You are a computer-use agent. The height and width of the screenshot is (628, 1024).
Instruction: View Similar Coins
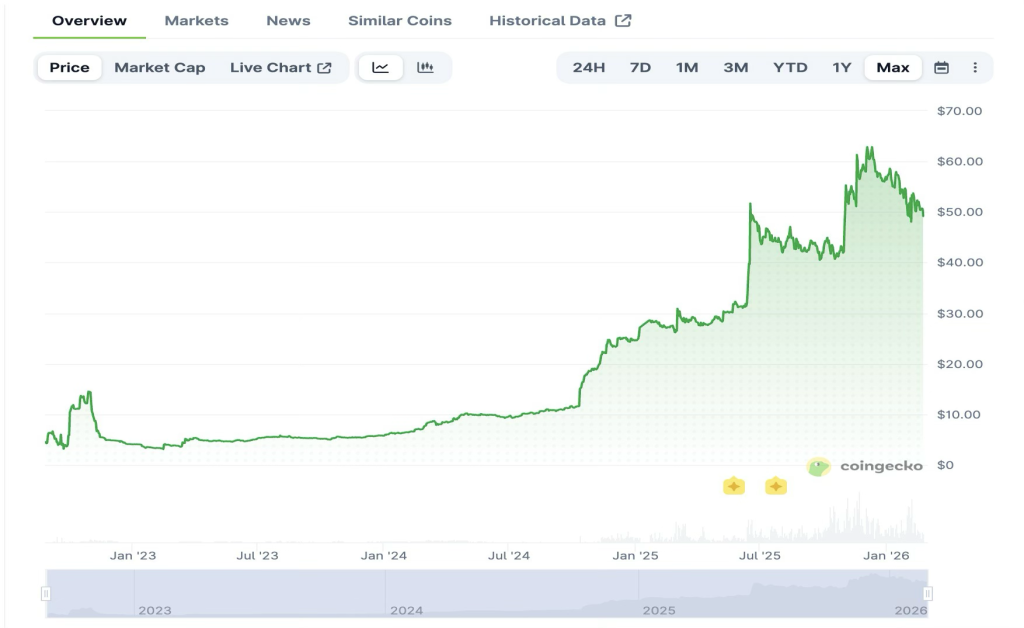click(399, 20)
